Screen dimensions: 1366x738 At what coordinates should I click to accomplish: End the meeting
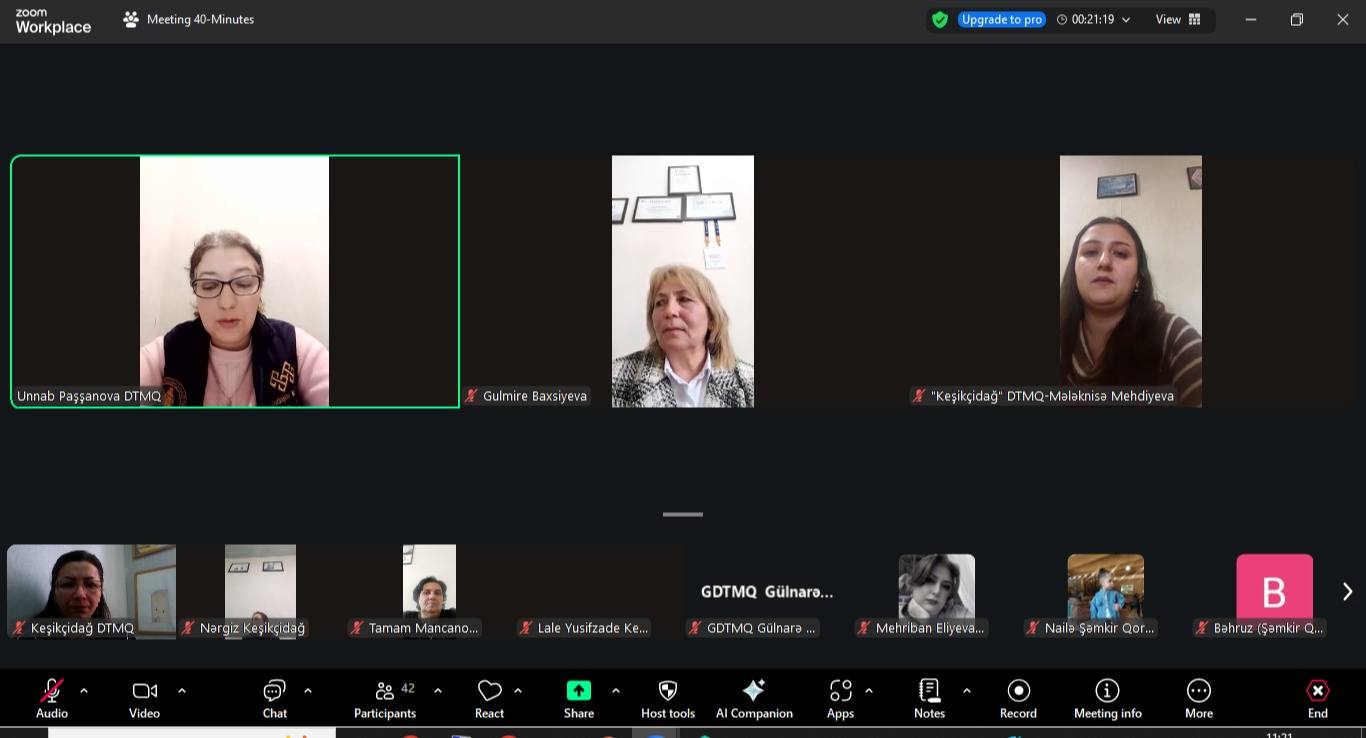click(1317, 698)
